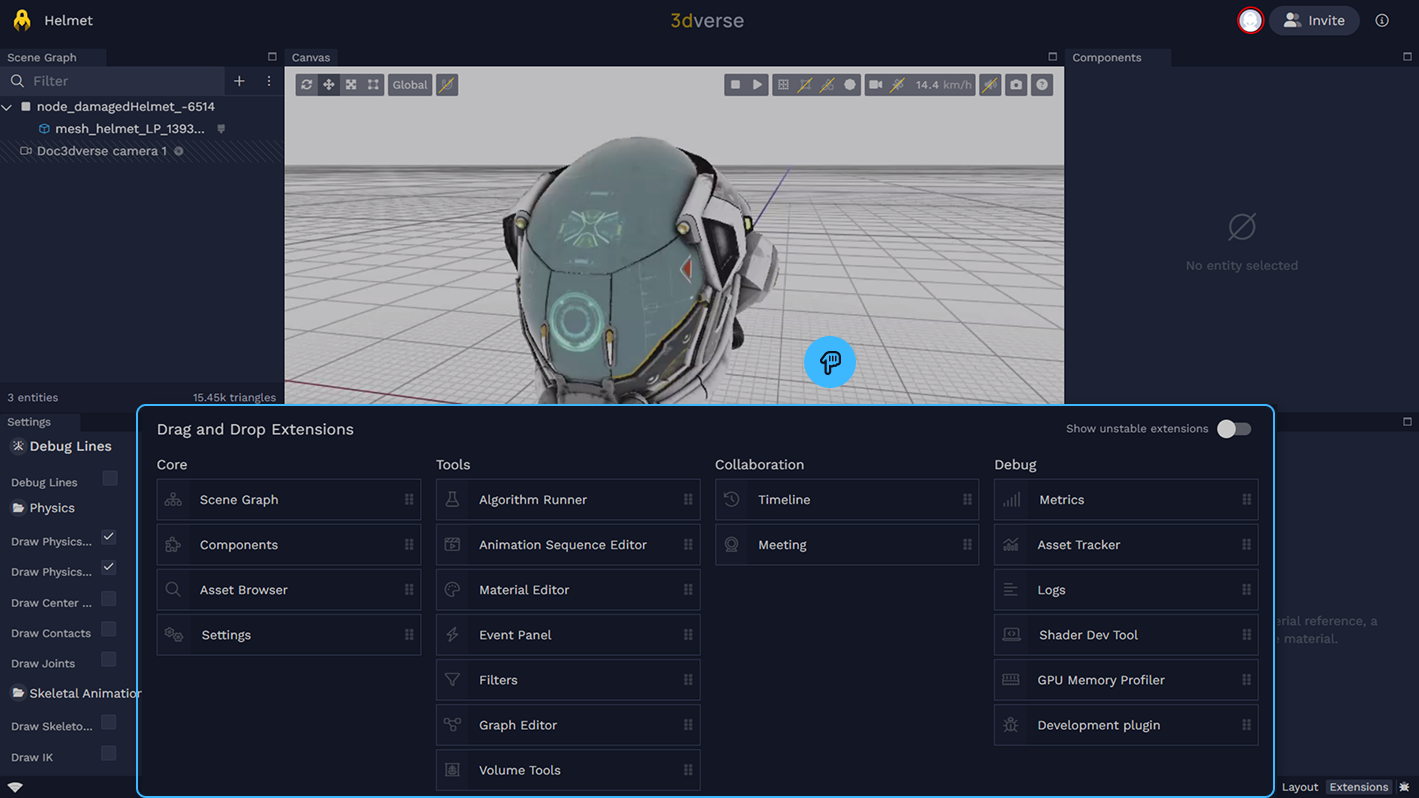Image resolution: width=1419 pixels, height=798 pixels.
Task: Open the Scene Graph three-dot menu
Action: pos(268,81)
